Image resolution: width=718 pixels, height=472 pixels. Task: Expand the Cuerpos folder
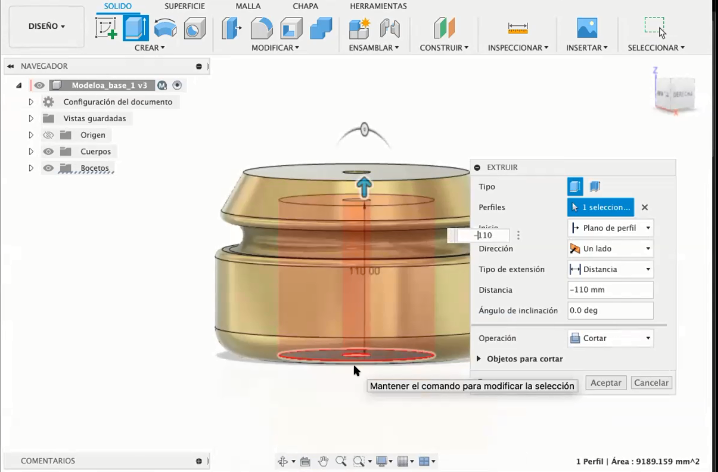pos(31,152)
